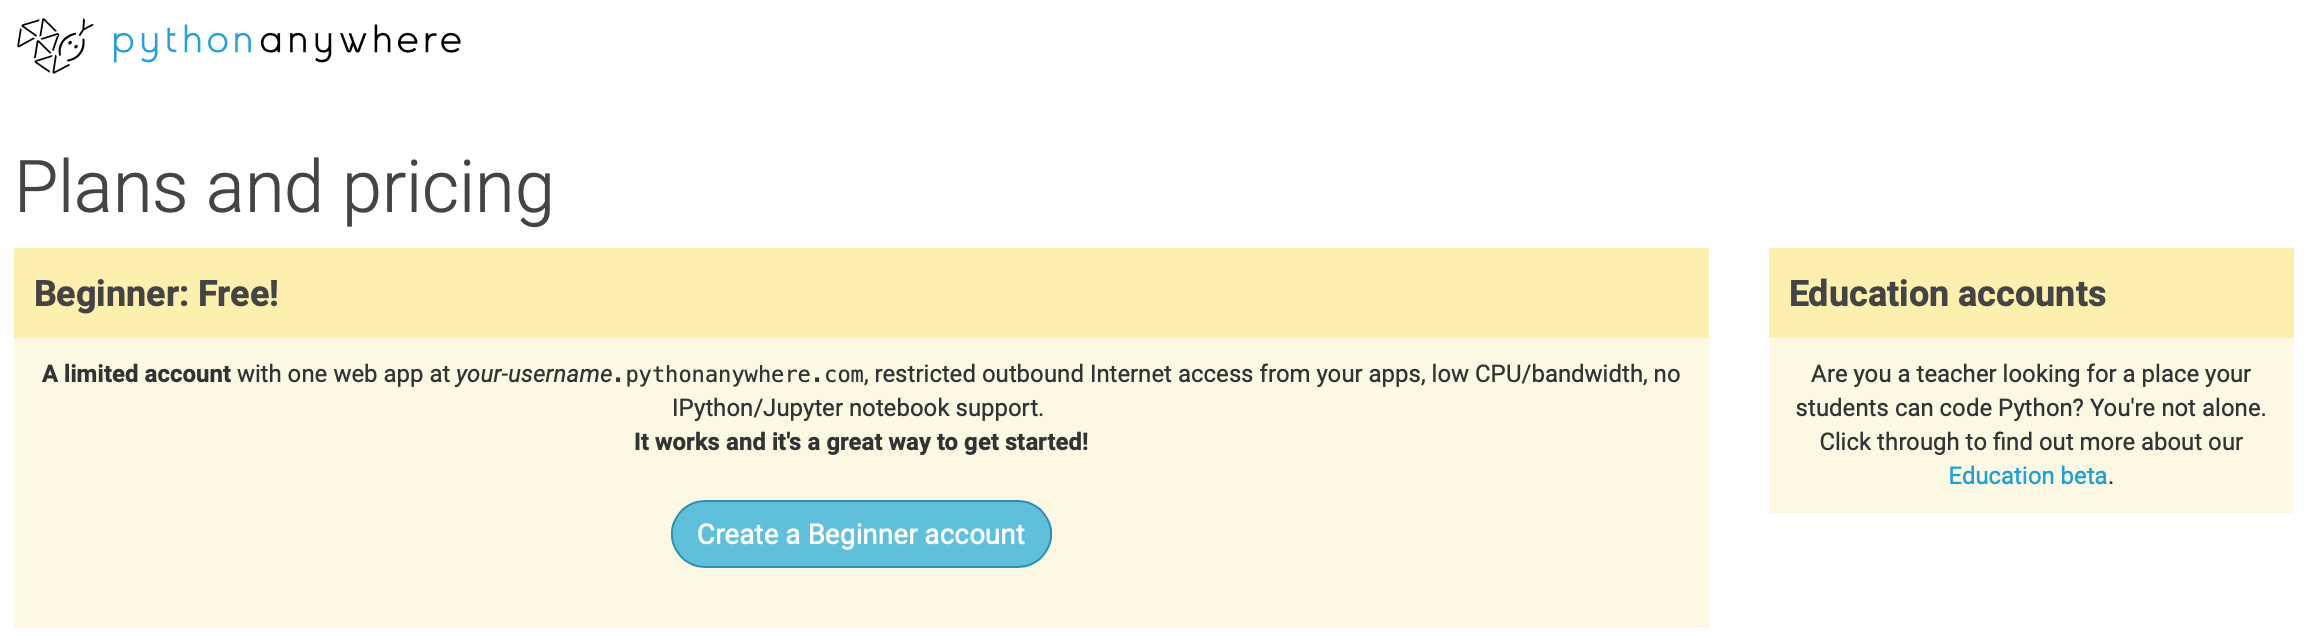2308x642 pixels.
Task: Click the "IPython/Jupyter notebook support" text
Action: pos(857,408)
